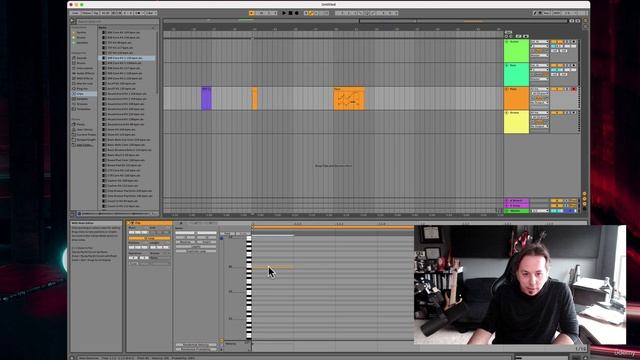Open MIDI map mode switch
The height and width of the screenshot is (360, 640).
click(557, 13)
